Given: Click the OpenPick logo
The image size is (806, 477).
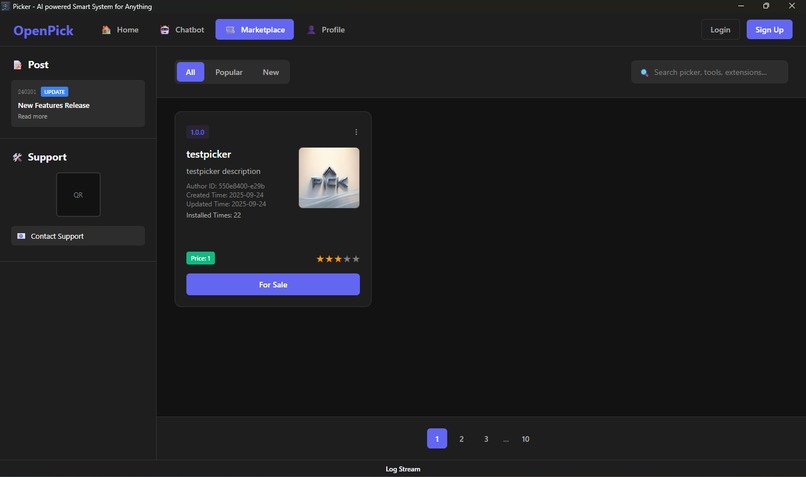Looking at the screenshot, I should coord(43,30).
